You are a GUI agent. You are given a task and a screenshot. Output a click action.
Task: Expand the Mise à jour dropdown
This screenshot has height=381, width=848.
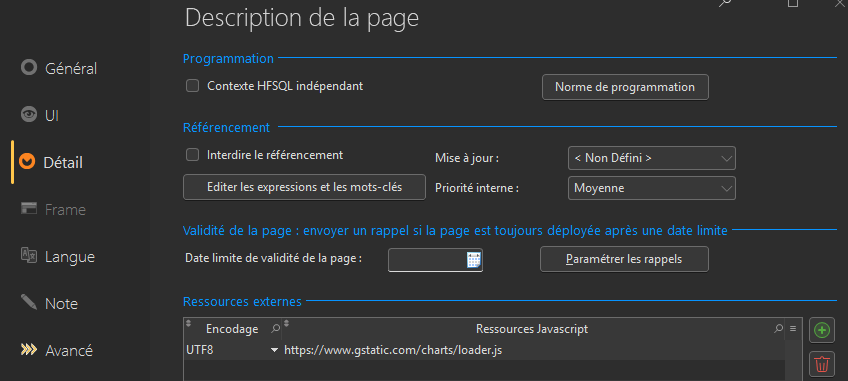[652, 158]
